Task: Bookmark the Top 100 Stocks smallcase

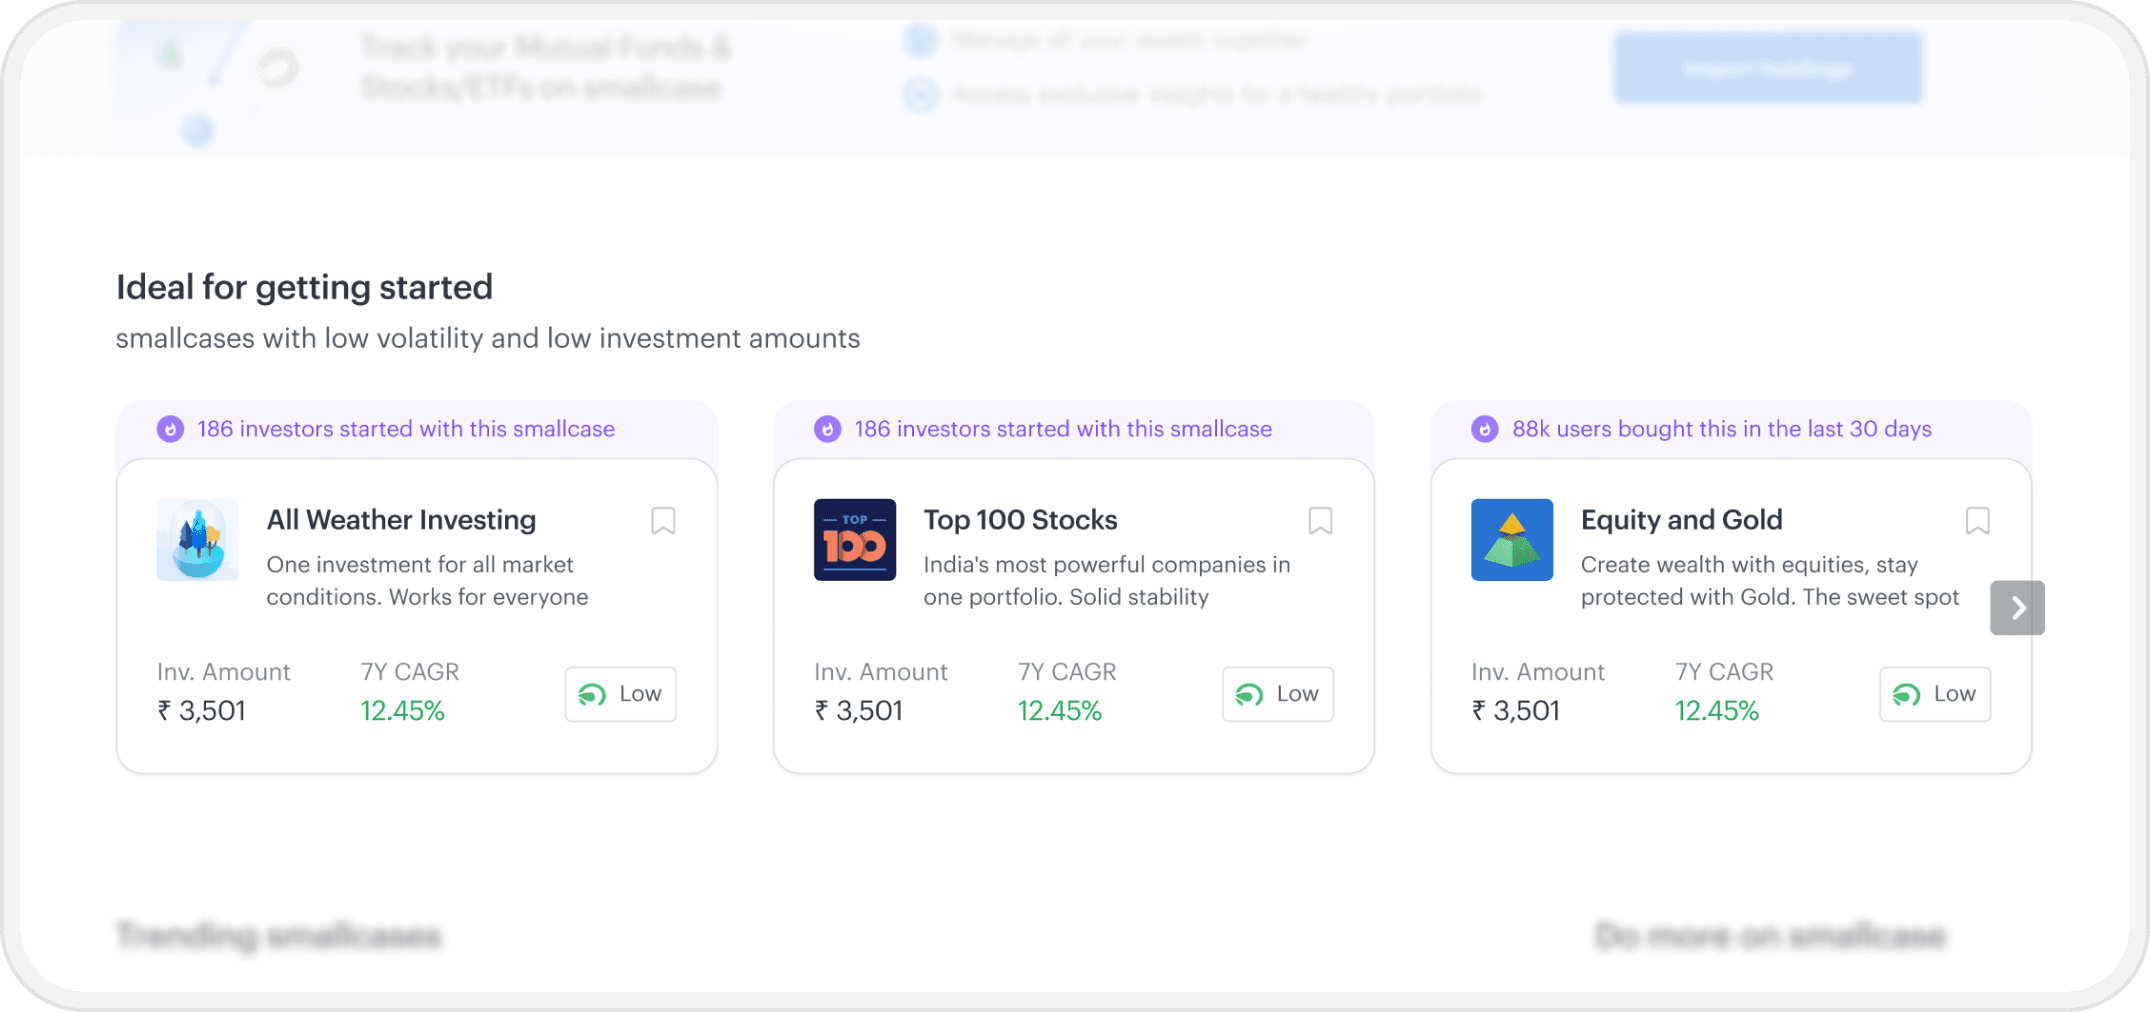Action: (1320, 521)
